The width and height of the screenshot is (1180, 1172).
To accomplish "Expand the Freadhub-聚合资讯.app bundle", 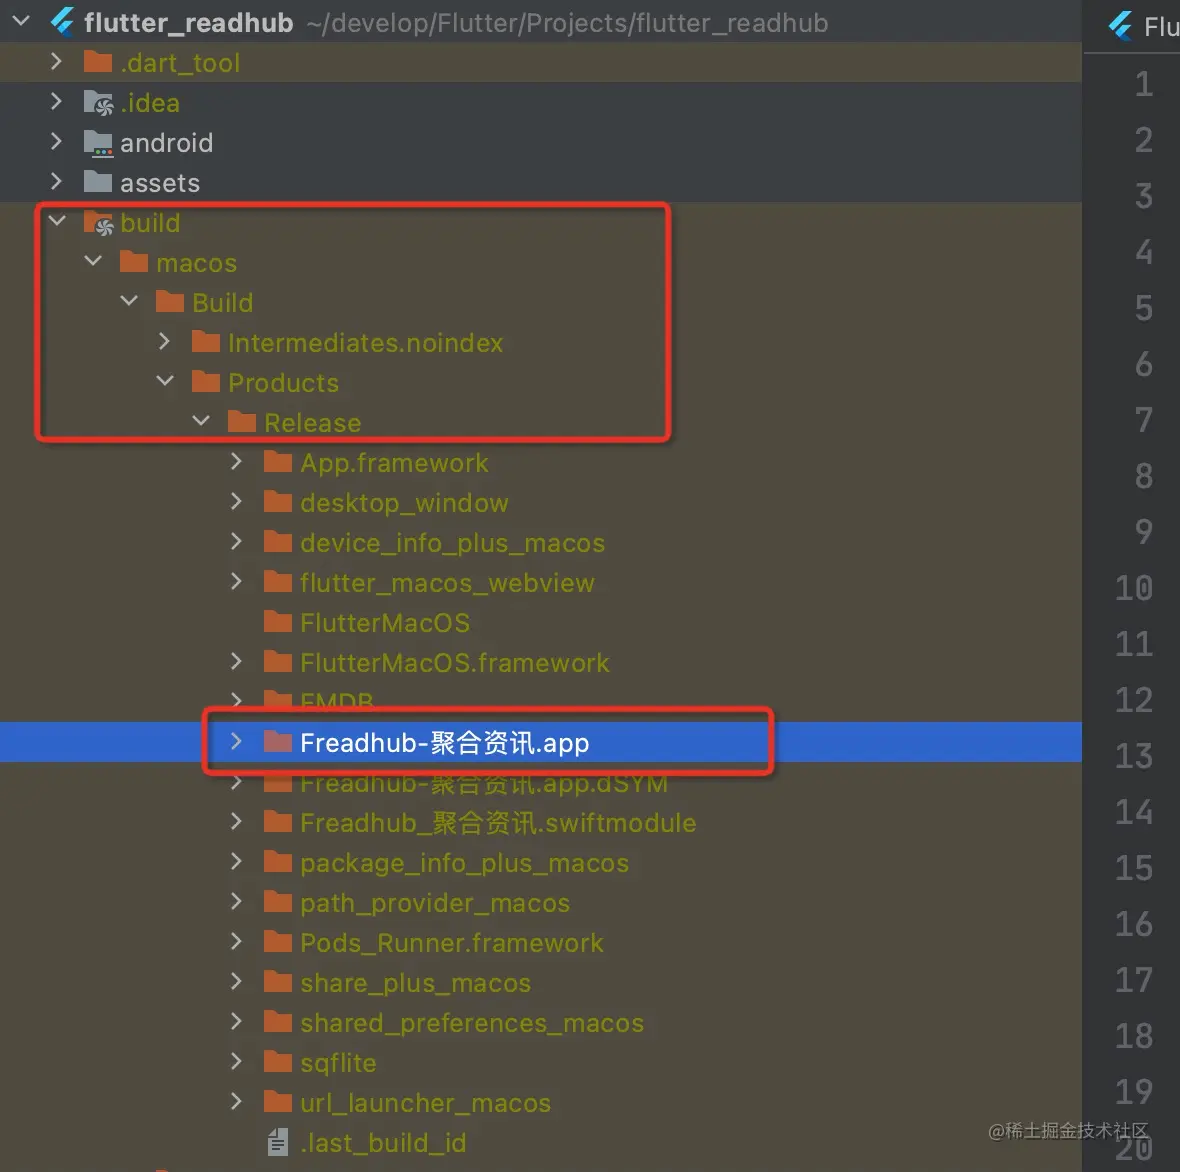I will coord(236,741).
